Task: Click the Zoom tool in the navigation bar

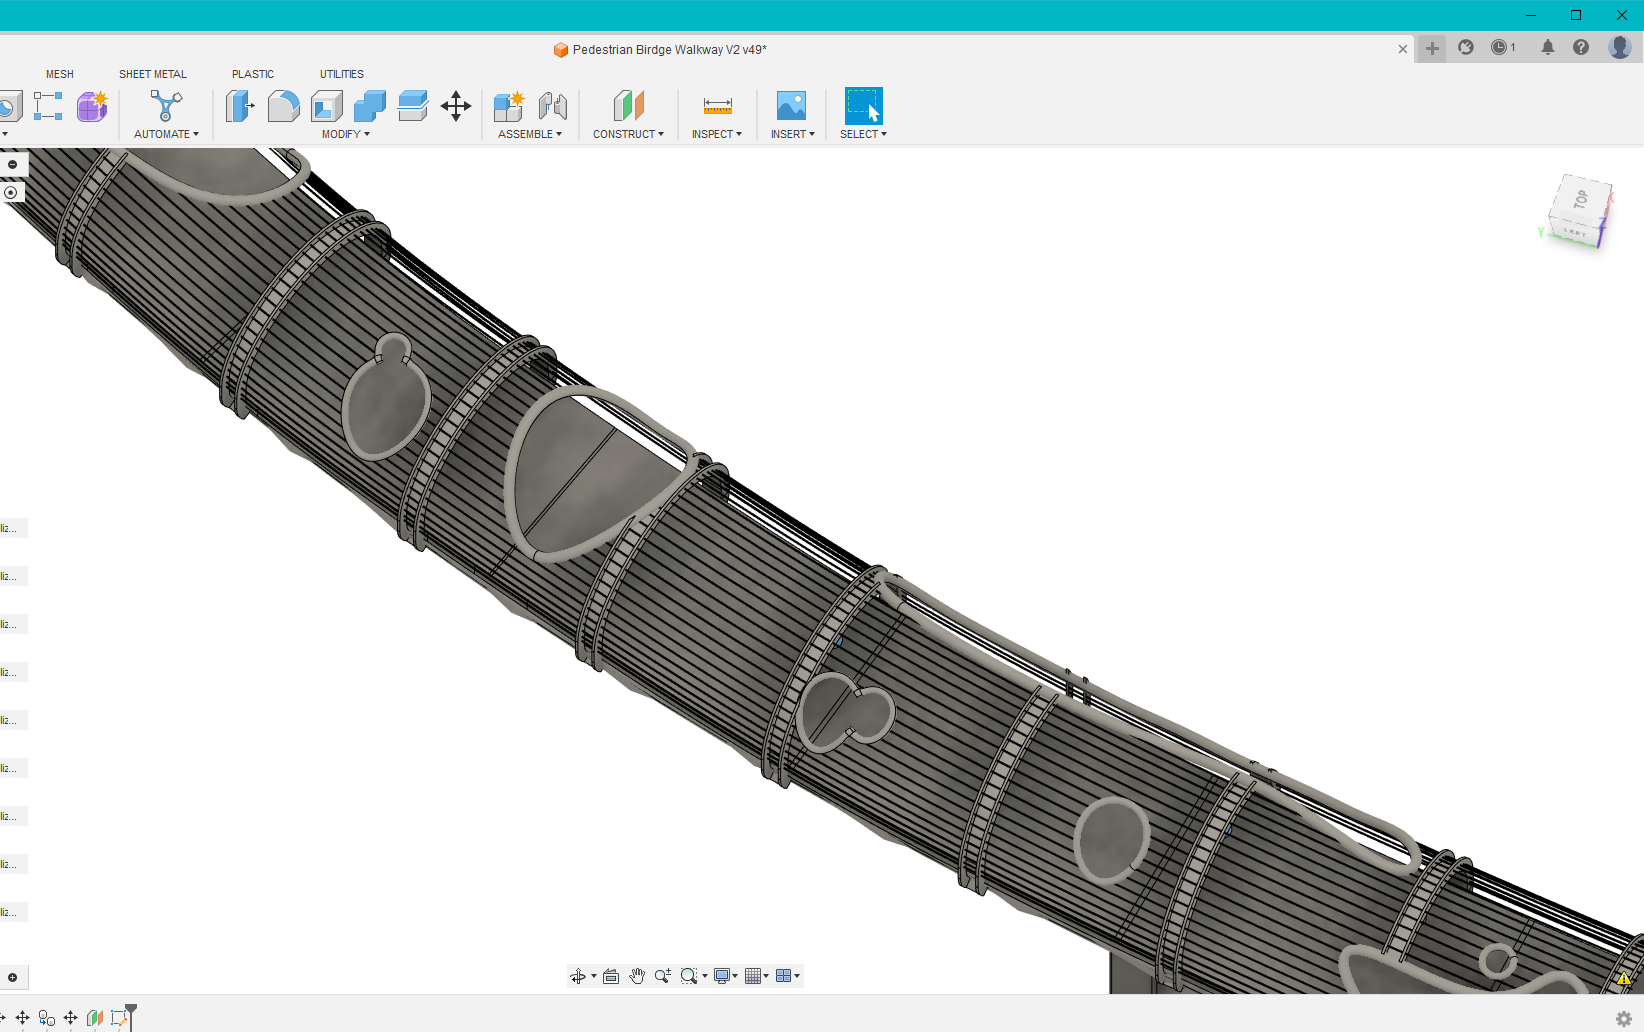Action: pos(662,975)
